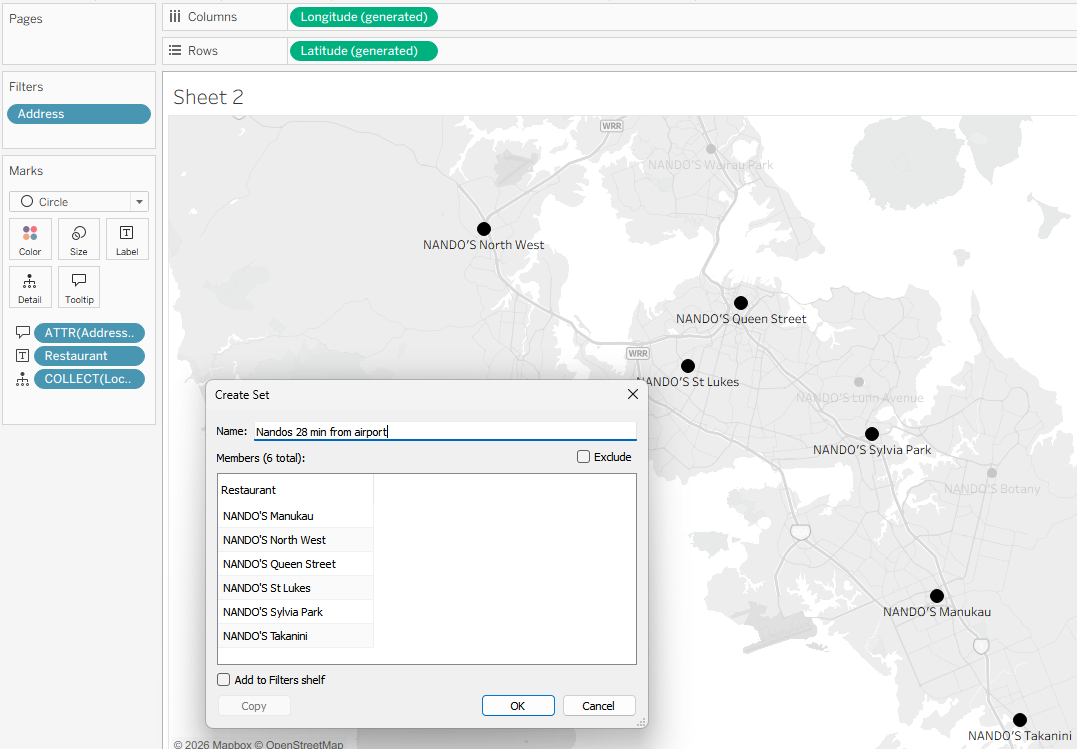Click the NANDO'S Sylvia Park map label

pyautogui.click(x=872, y=450)
